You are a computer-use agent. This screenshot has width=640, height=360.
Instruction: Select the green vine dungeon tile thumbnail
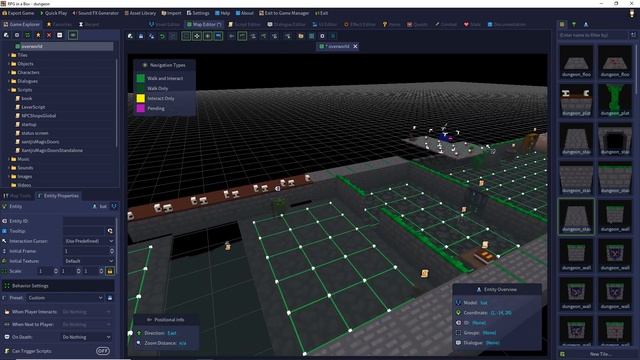click(x=615, y=100)
